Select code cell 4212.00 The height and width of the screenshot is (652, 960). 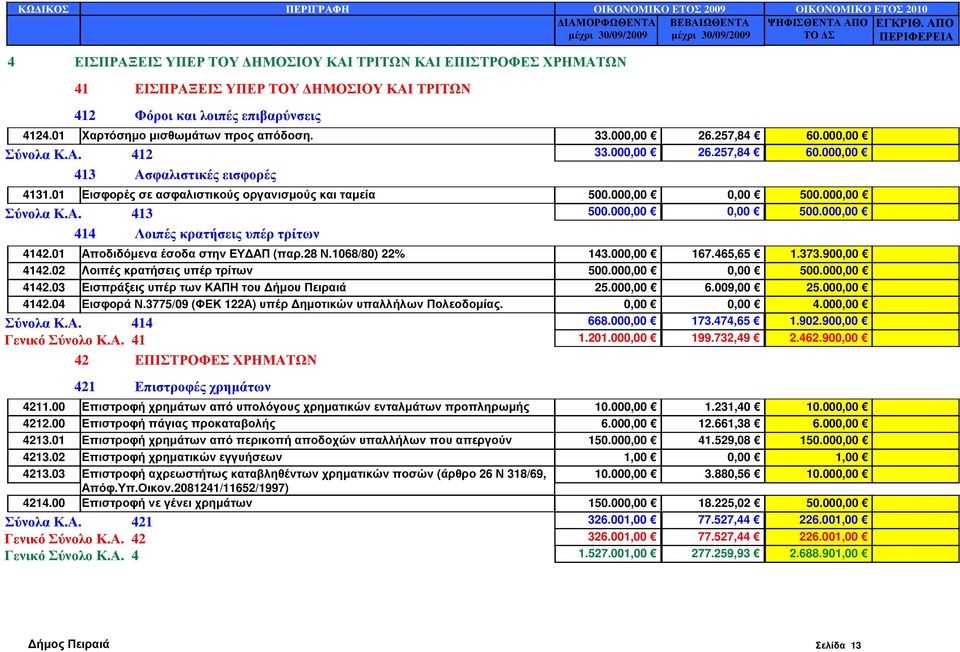(43, 424)
